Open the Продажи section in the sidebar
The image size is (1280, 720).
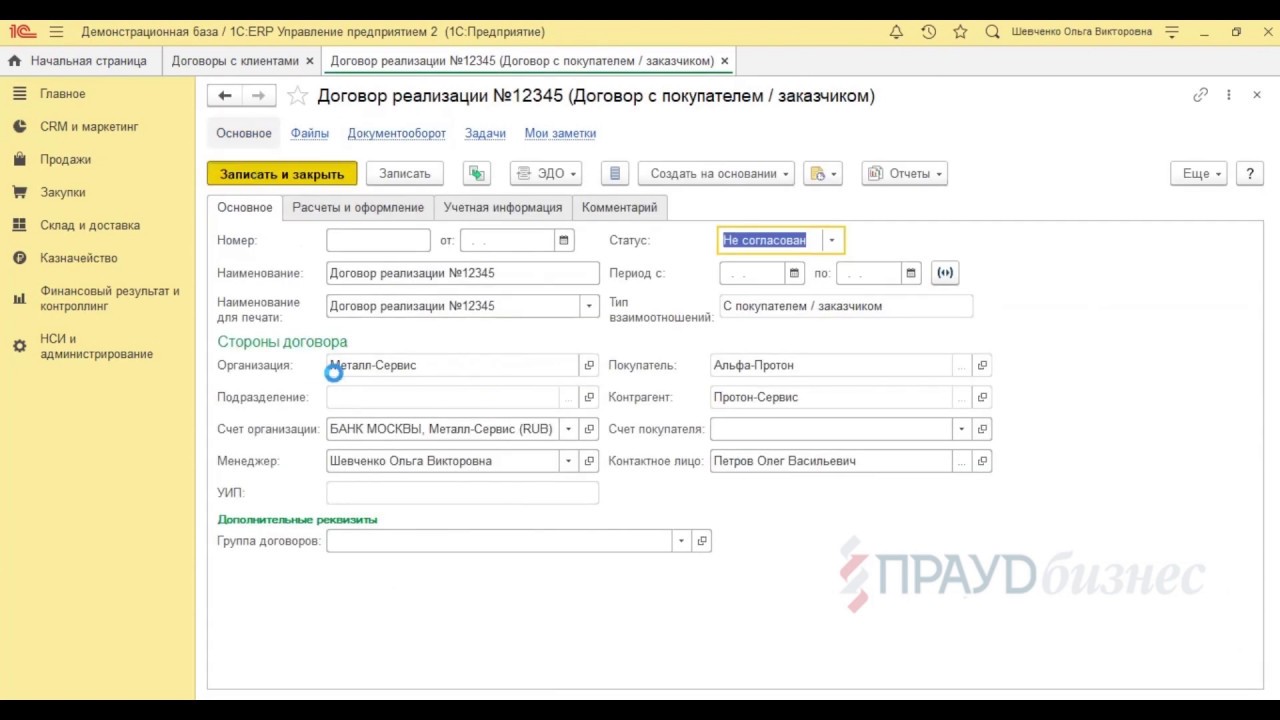point(65,159)
